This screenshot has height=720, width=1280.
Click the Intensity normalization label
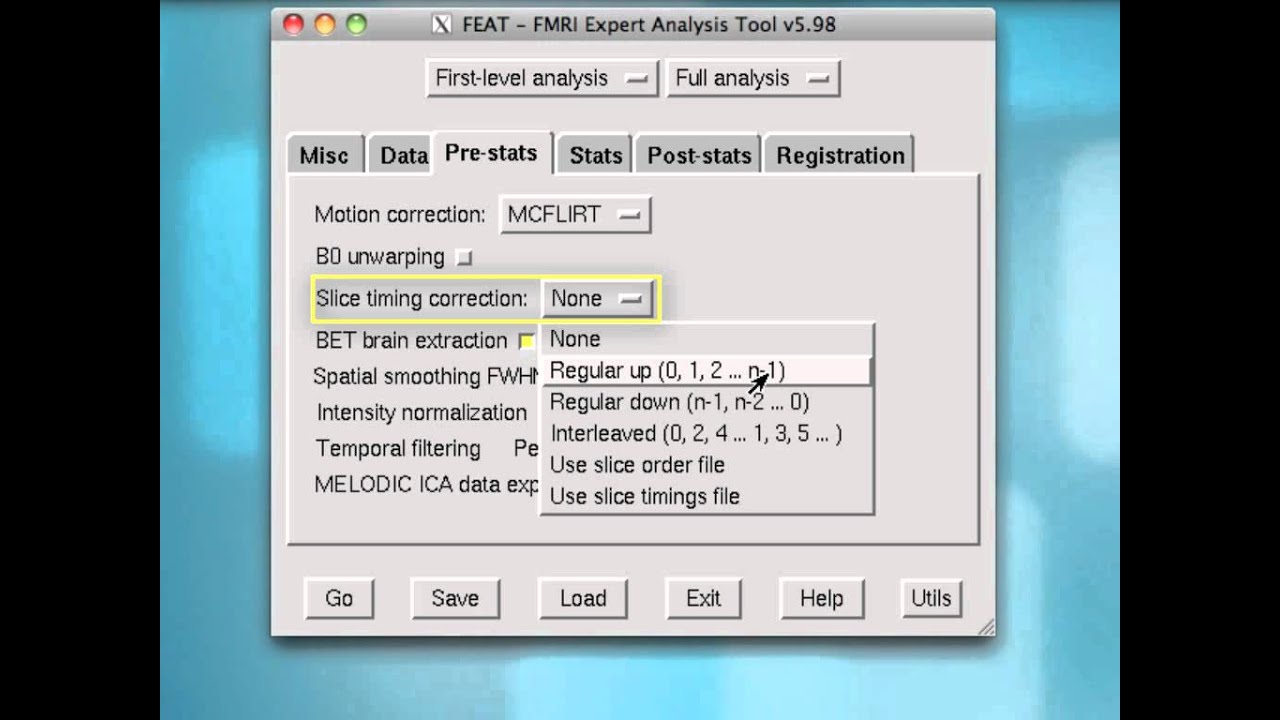[x=422, y=412]
